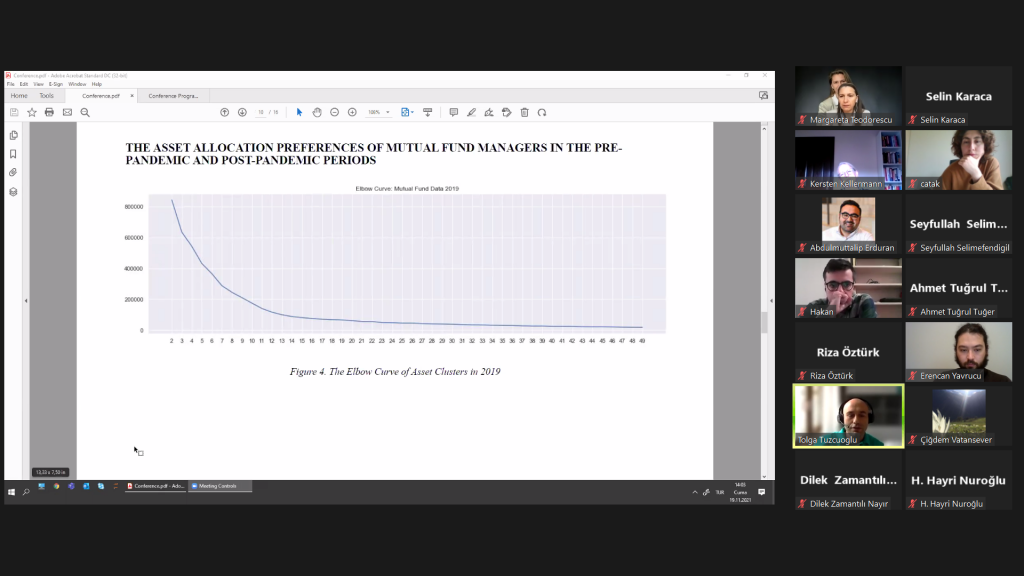Go to previous page with up arrow
1024x576 pixels.
click(x=225, y=112)
